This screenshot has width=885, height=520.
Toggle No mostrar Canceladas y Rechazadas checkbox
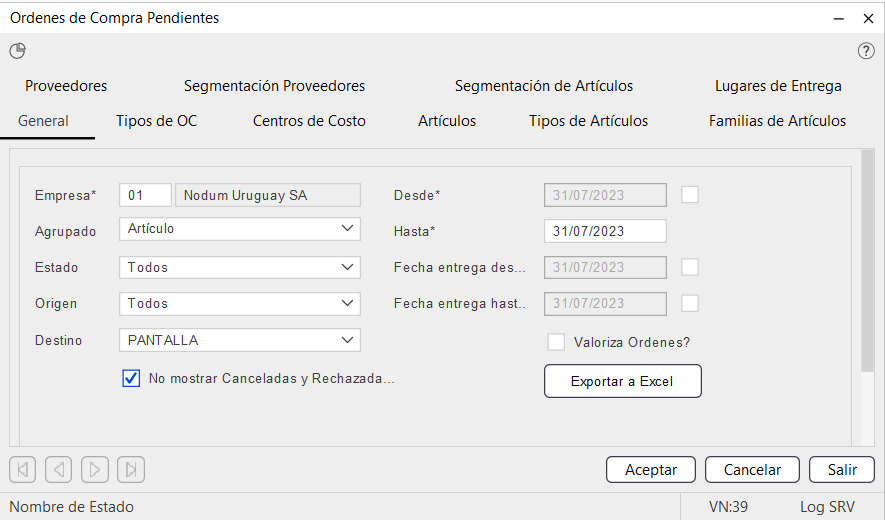tap(131, 379)
